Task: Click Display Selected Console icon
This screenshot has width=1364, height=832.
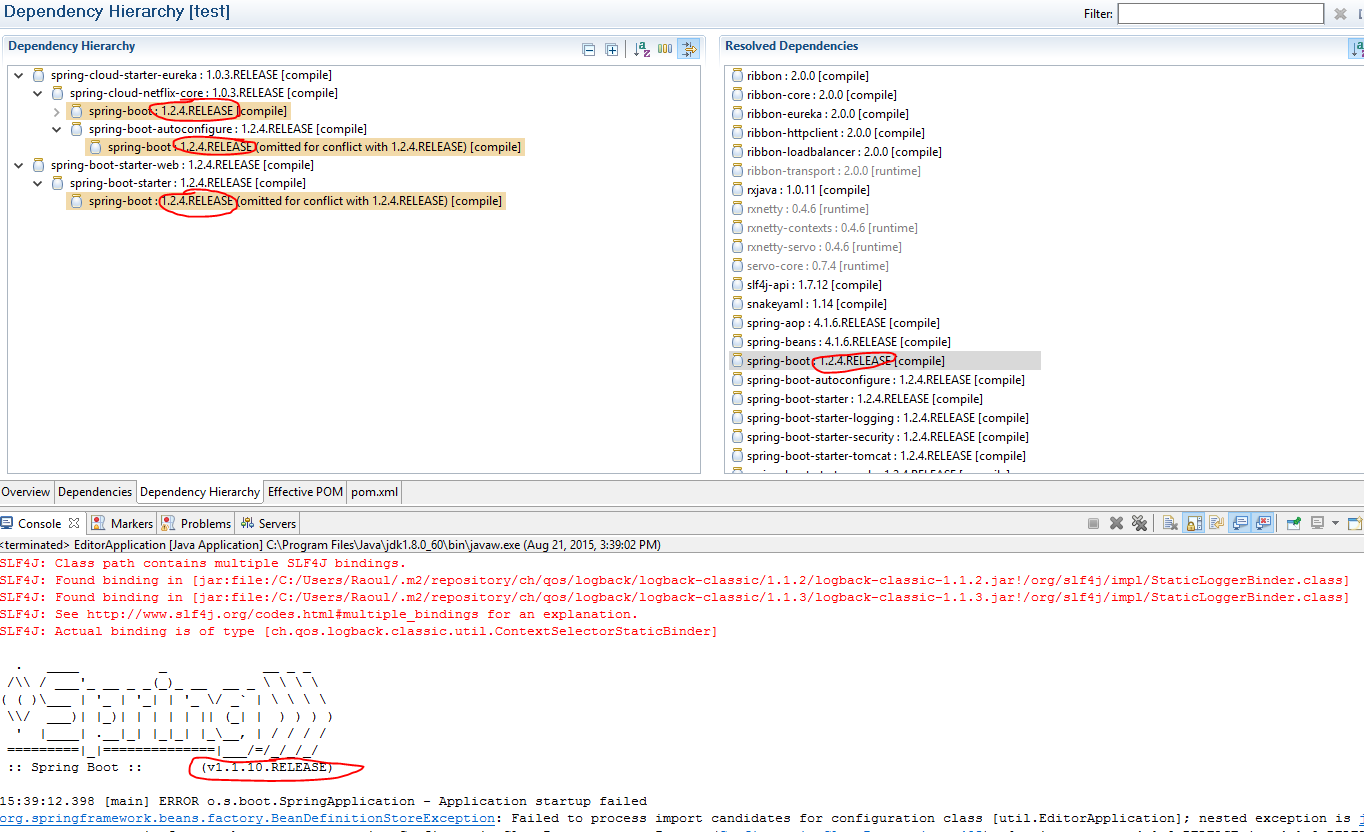Action: pos(1317,523)
